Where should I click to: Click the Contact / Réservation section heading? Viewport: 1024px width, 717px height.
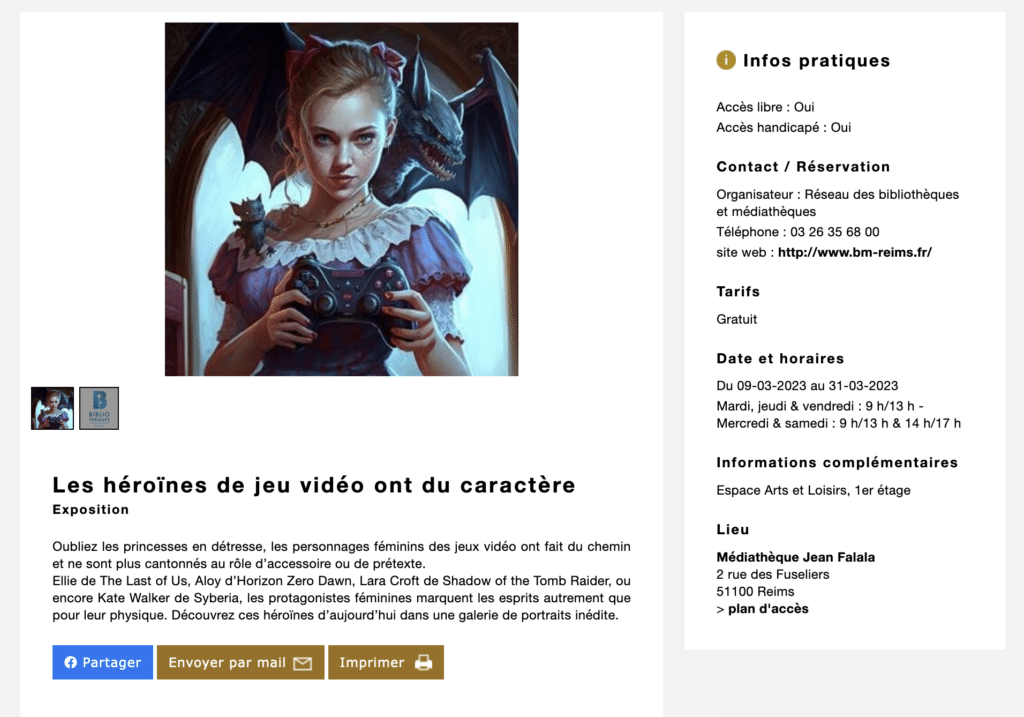point(803,167)
